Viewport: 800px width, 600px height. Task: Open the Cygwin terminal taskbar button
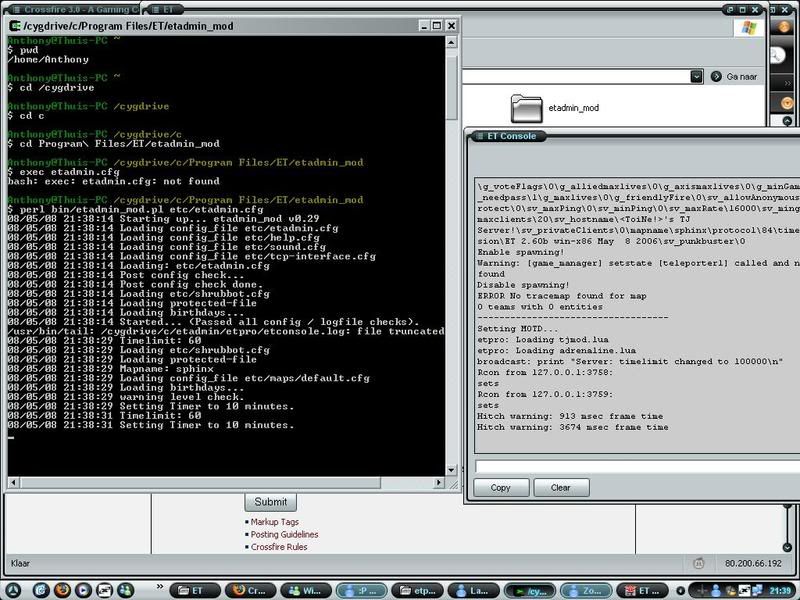click(x=532, y=590)
